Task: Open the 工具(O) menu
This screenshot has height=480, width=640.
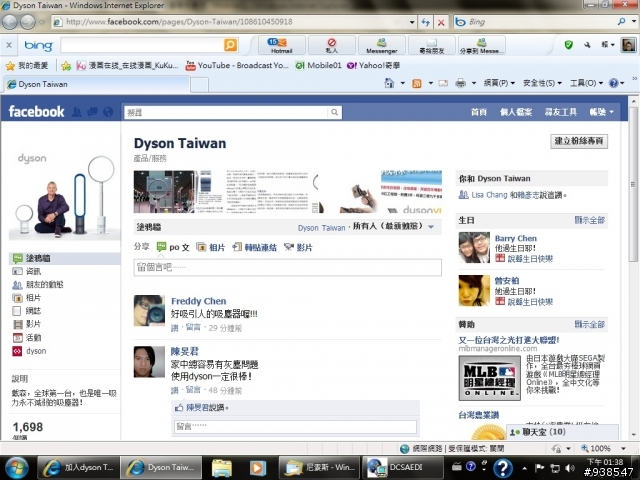Action: [586, 83]
